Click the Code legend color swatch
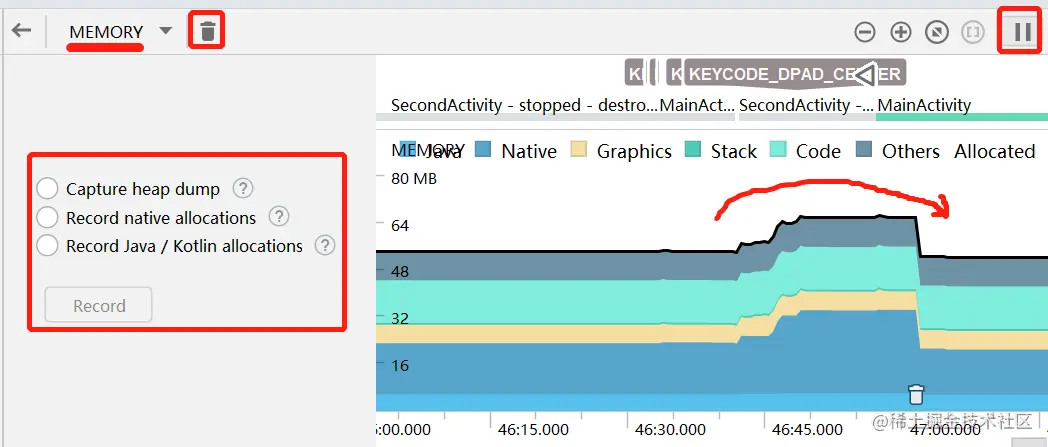This screenshot has height=447, width=1048. tap(779, 151)
